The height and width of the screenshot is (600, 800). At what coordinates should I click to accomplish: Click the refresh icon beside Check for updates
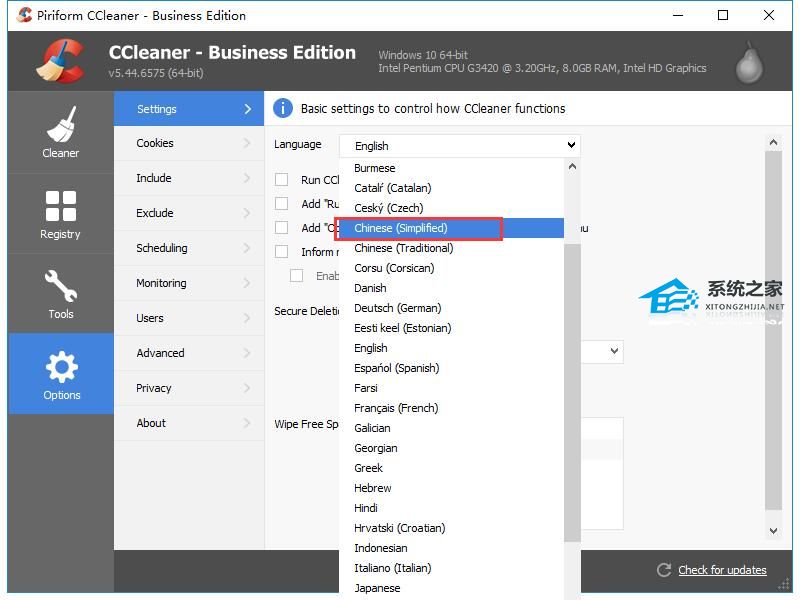click(x=664, y=570)
